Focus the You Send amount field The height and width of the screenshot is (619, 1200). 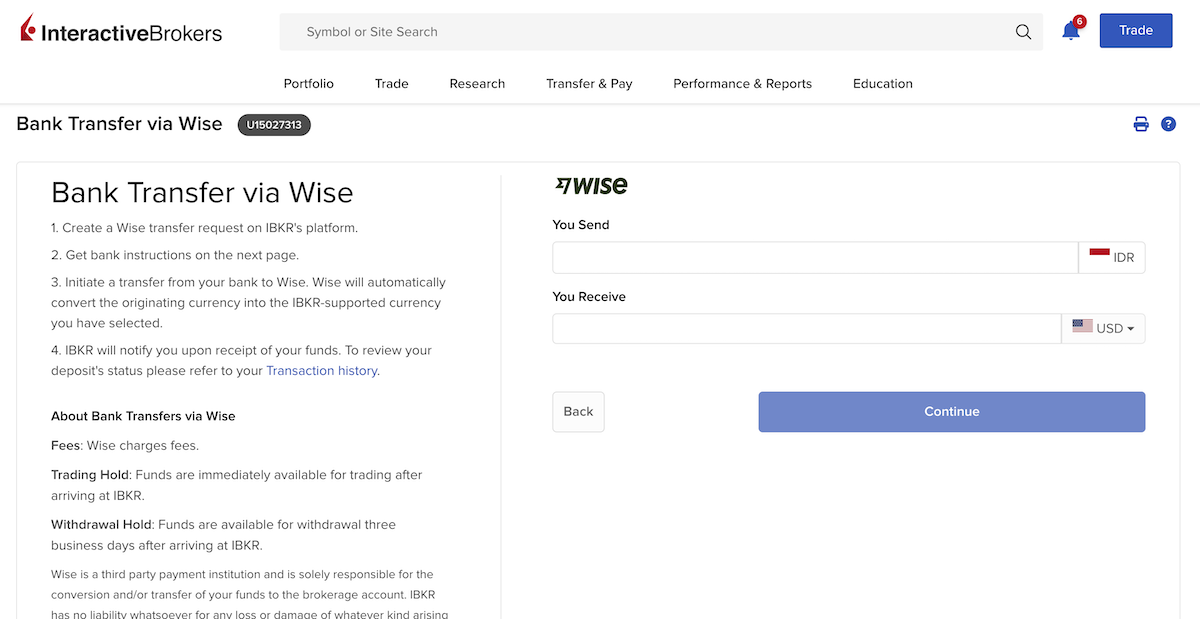815,258
